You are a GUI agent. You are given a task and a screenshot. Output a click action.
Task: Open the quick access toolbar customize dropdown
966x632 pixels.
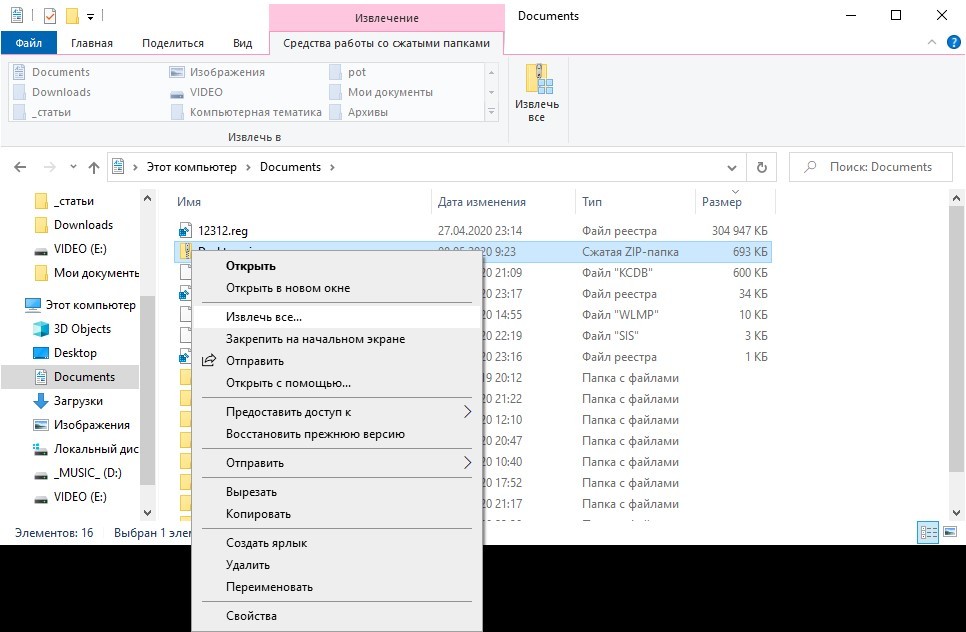coord(91,17)
